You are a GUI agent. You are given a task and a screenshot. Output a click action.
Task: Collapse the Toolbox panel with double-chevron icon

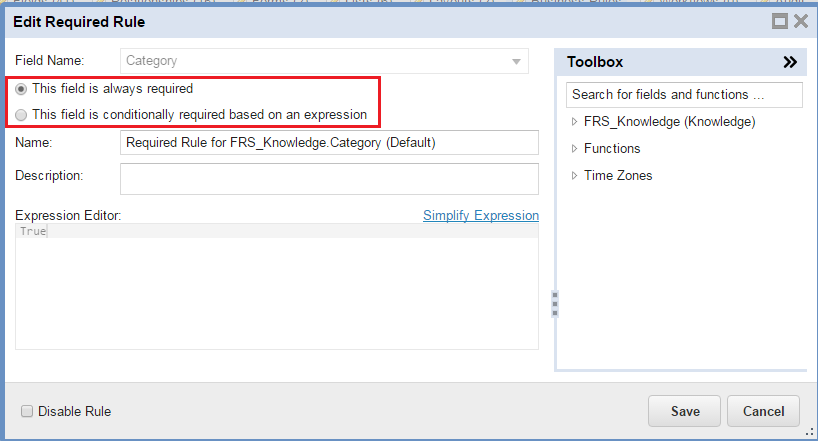coord(790,62)
